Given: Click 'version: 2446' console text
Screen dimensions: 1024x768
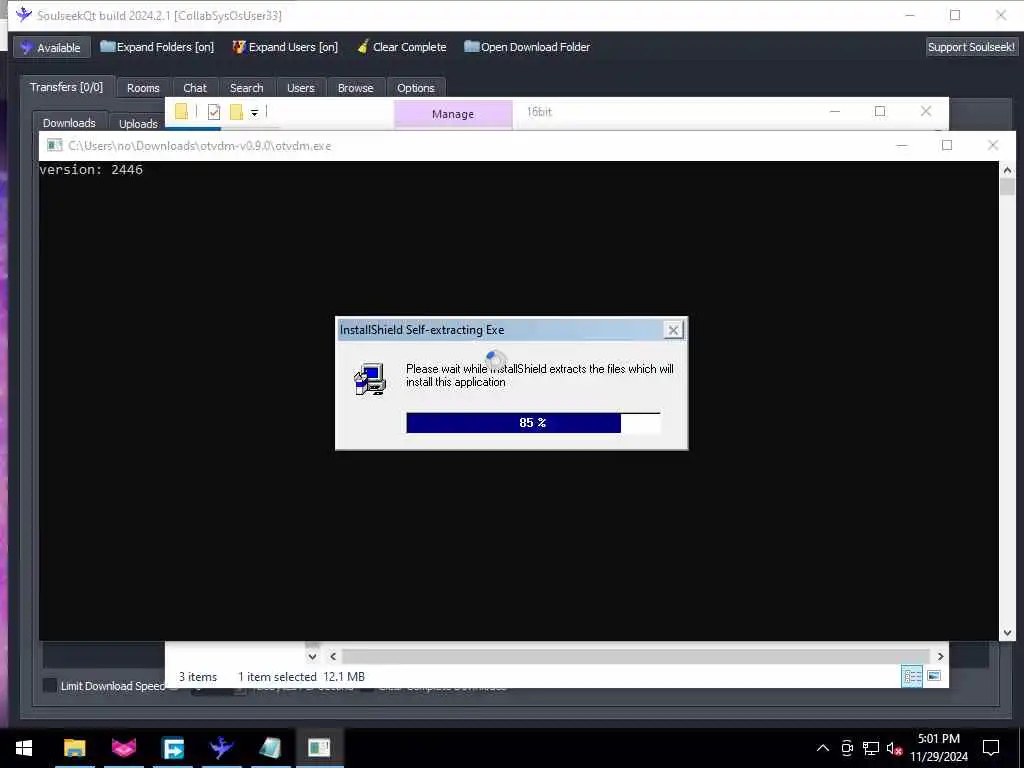Looking at the screenshot, I should (x=91, y=169).
